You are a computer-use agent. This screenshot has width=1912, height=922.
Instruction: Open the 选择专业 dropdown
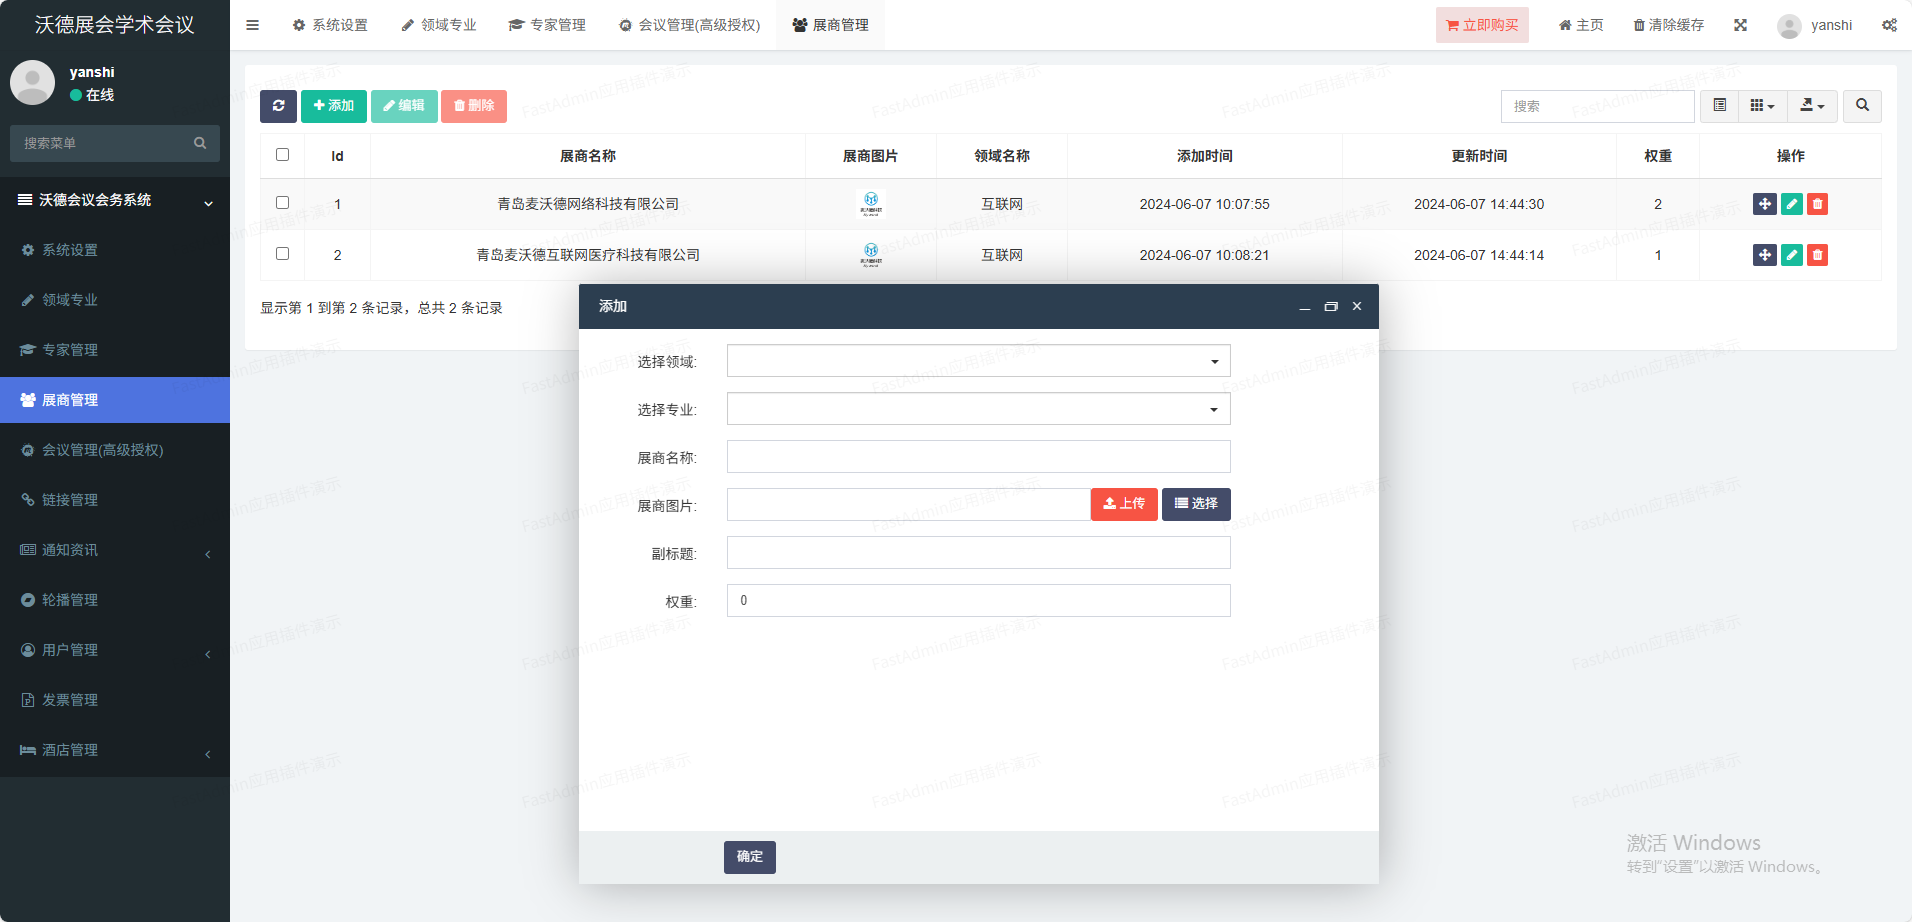click(978, 409)
